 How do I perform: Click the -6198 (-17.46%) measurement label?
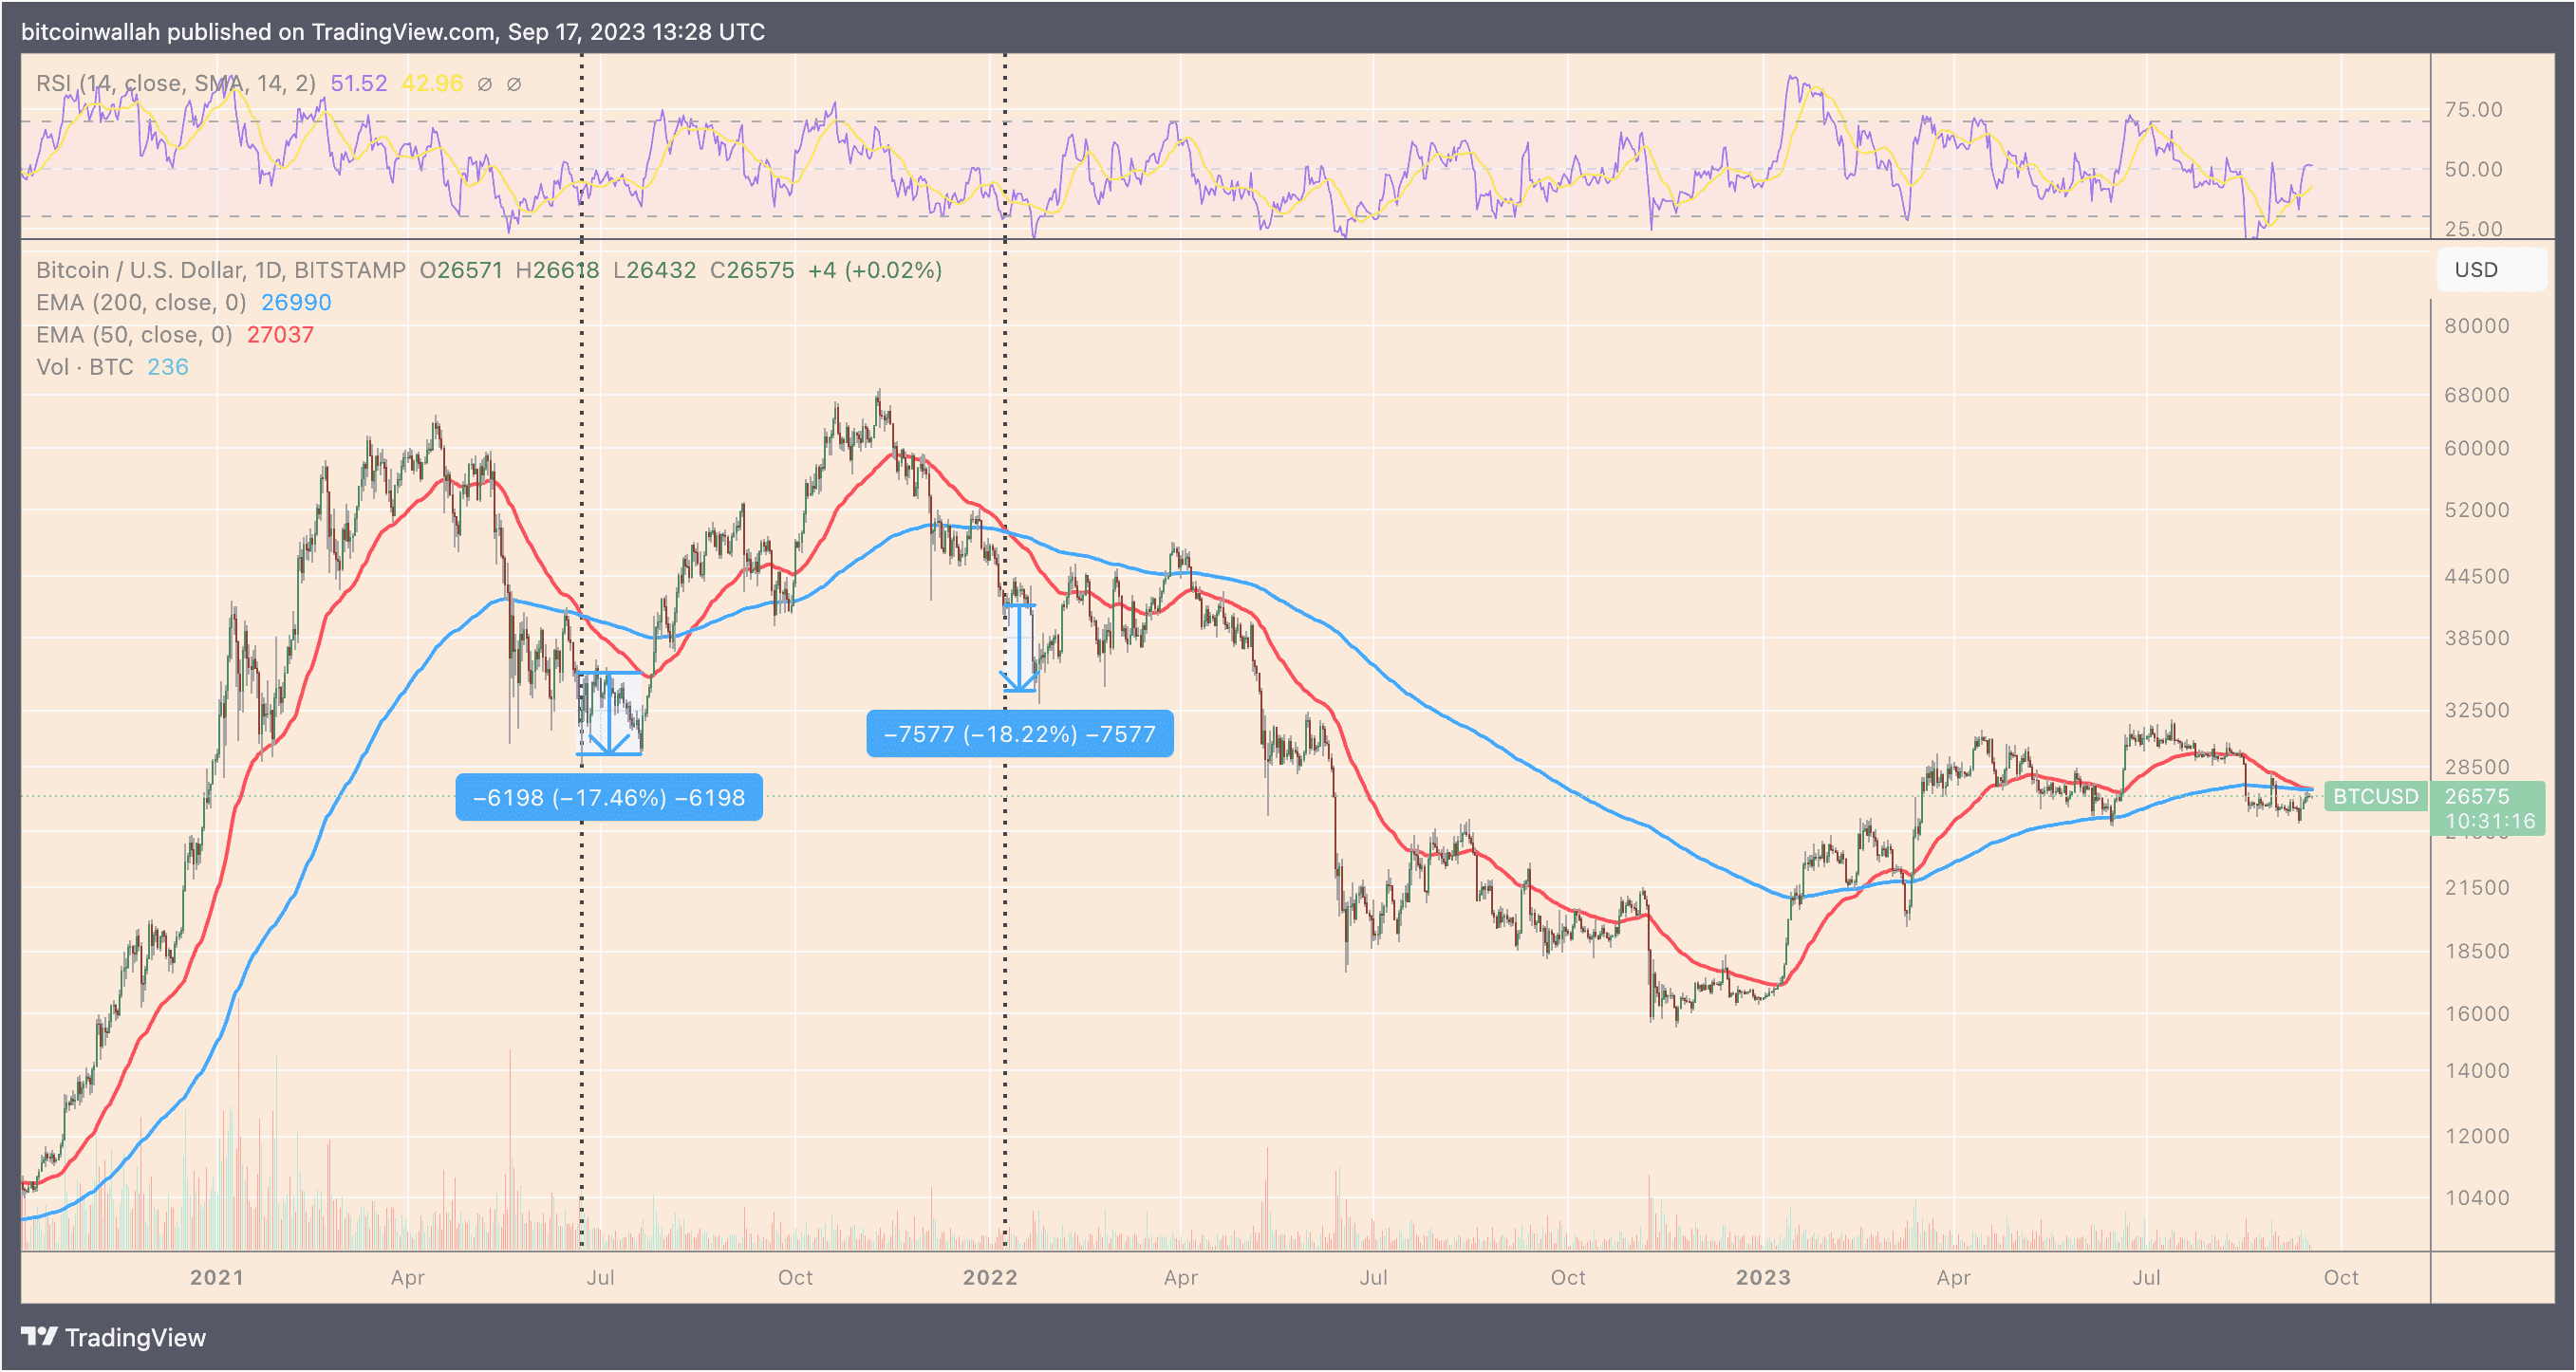click(x=609, y=797)
